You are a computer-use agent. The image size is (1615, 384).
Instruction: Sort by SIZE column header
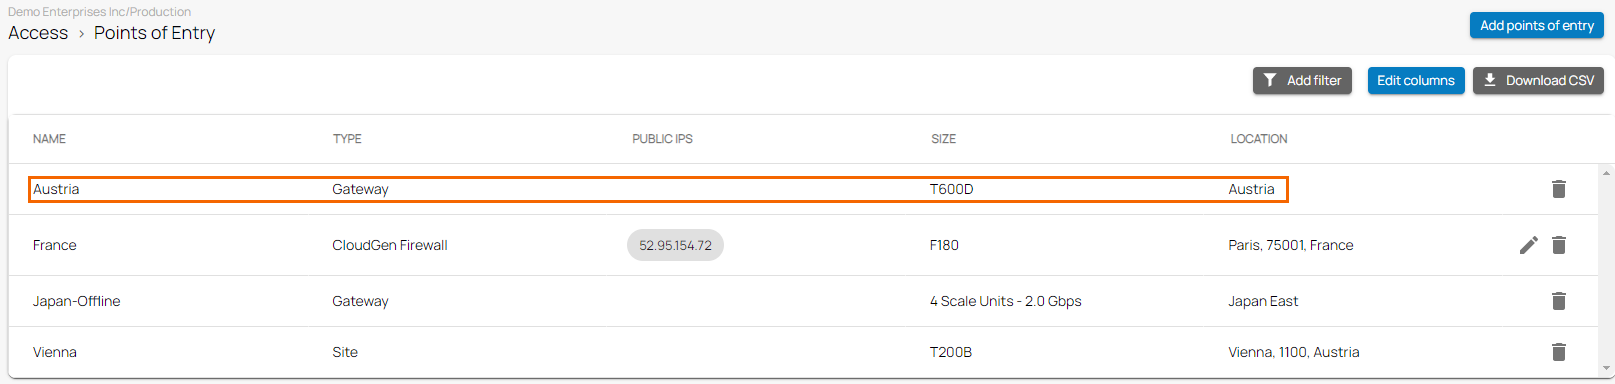[x=943, y=139]
